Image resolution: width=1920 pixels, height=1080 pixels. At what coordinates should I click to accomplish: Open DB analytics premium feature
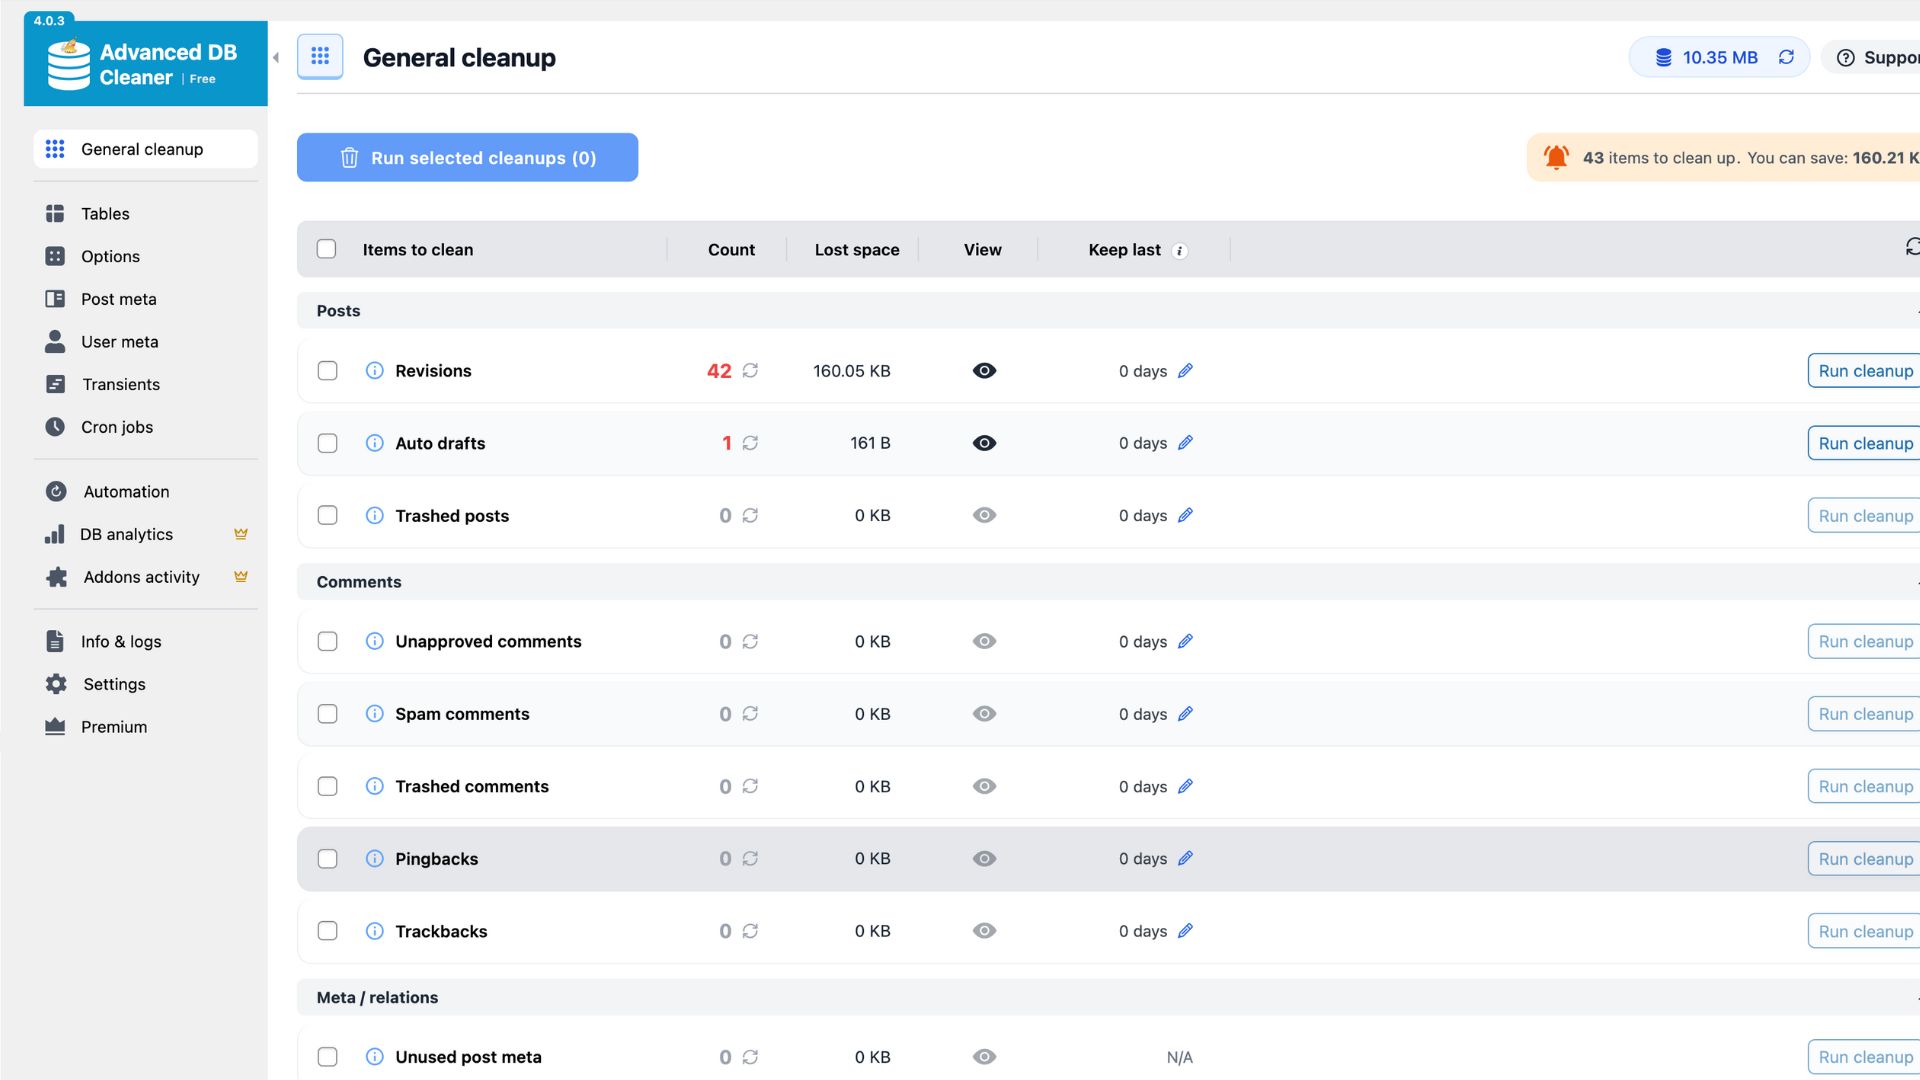[x=125, y=534]
